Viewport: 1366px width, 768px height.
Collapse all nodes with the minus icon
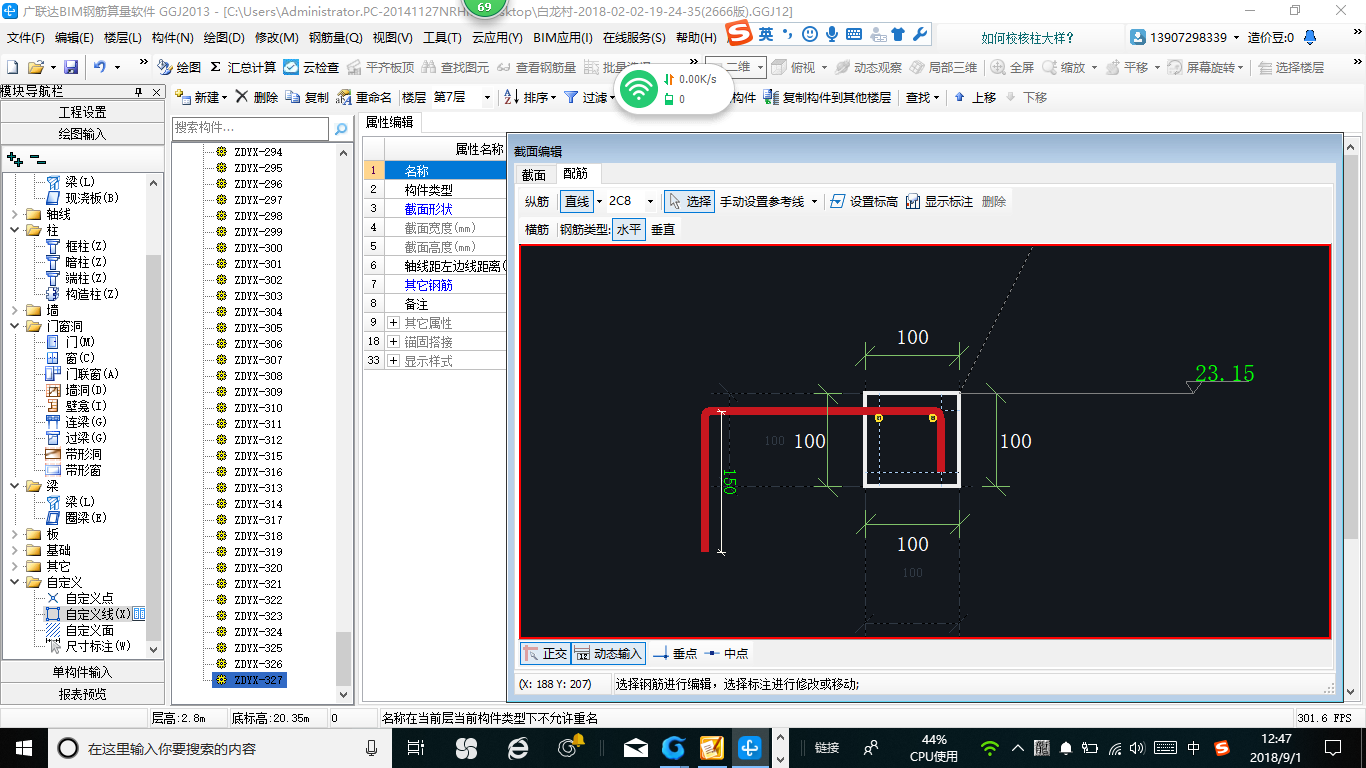tap(37, 158)
